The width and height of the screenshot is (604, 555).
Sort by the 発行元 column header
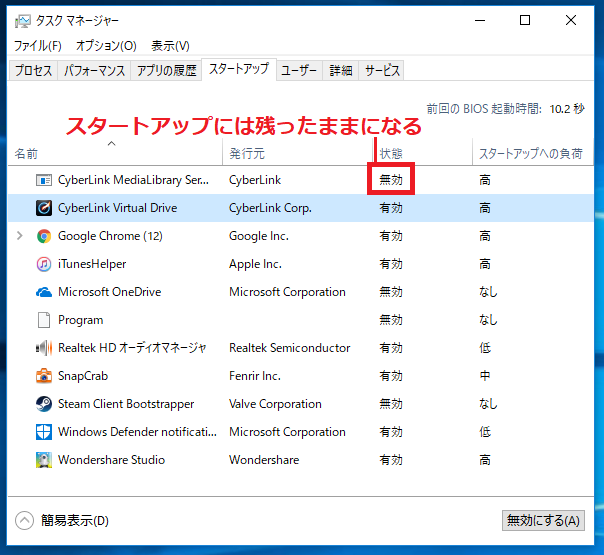click(x=297, y=153)
